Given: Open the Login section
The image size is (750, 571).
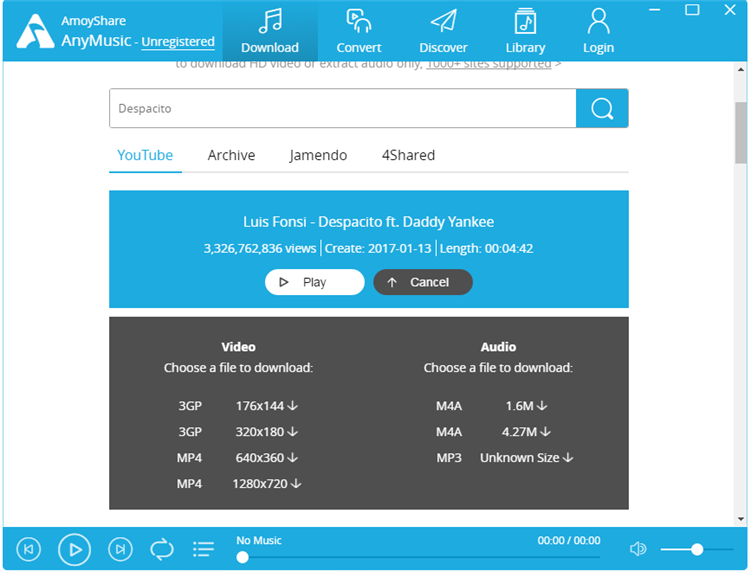Looking at the screenshot, I should pyautogui.click(x=598, y=31).
